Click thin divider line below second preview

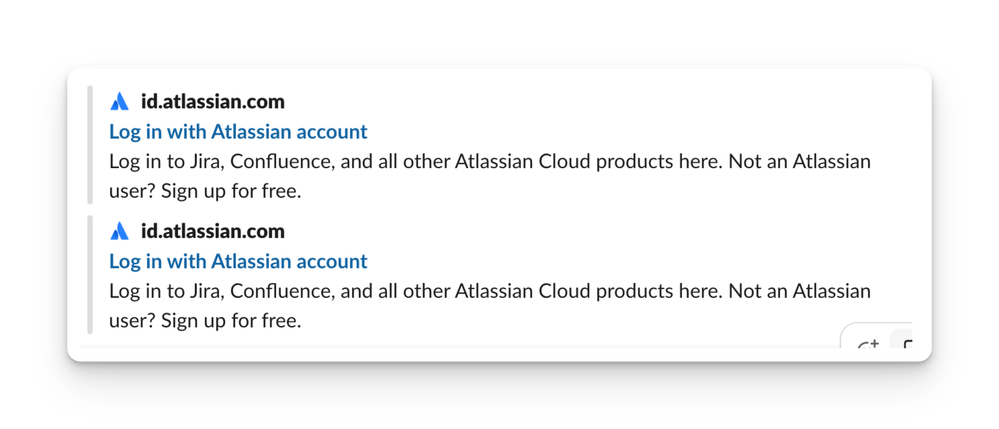click(459, 347)
